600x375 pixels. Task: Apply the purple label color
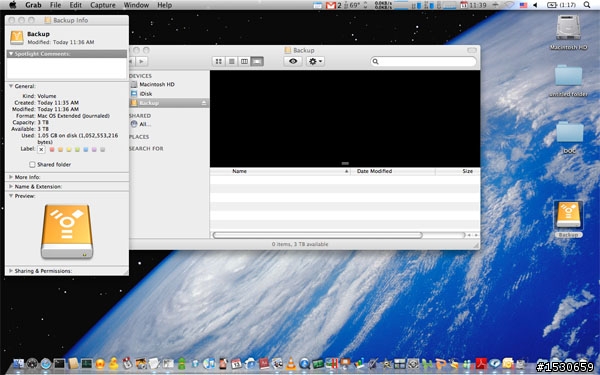click(x=94, y=149)
